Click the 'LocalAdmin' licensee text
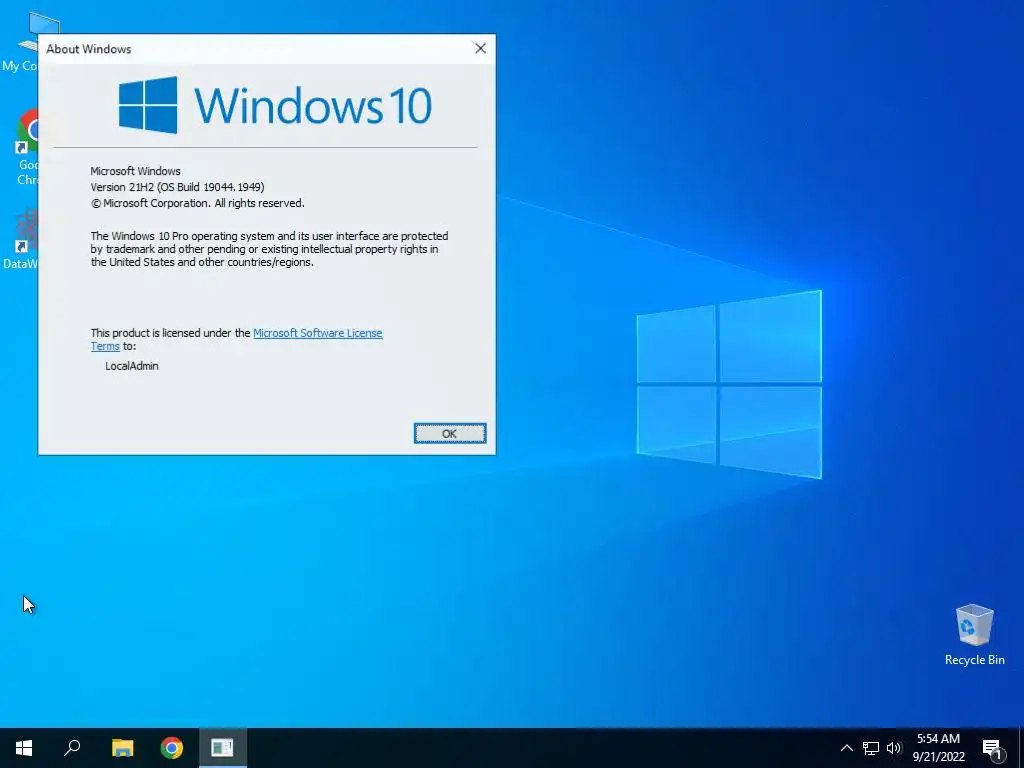Viewport: 1024px width, 768px height. point(132,366)
